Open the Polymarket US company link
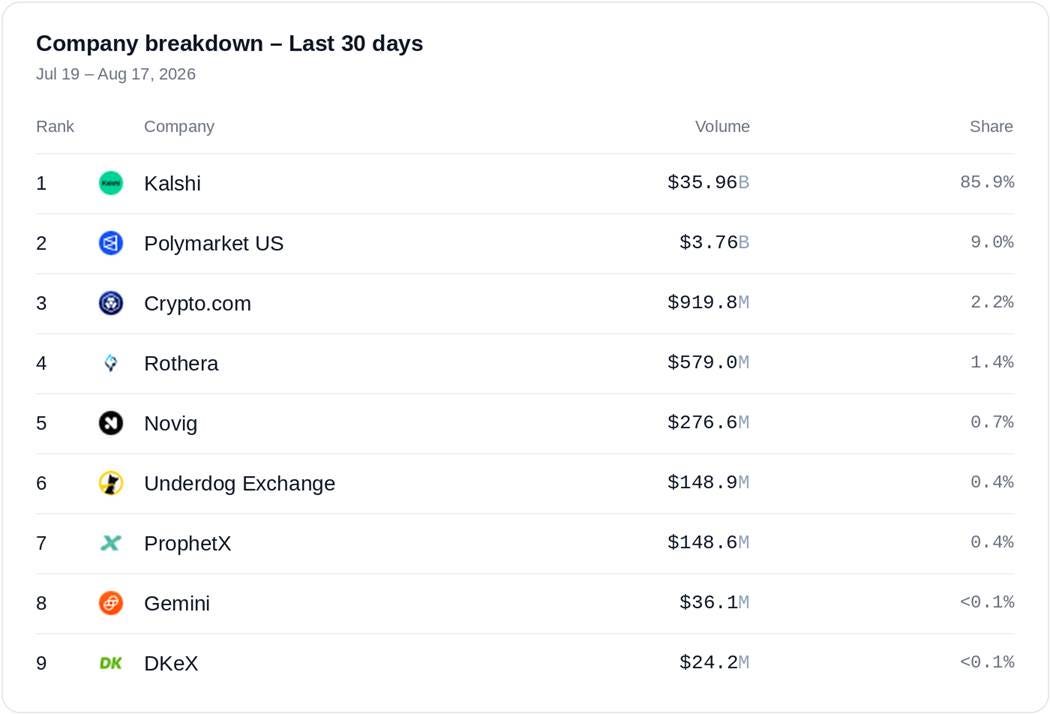 tap(214, 243)
